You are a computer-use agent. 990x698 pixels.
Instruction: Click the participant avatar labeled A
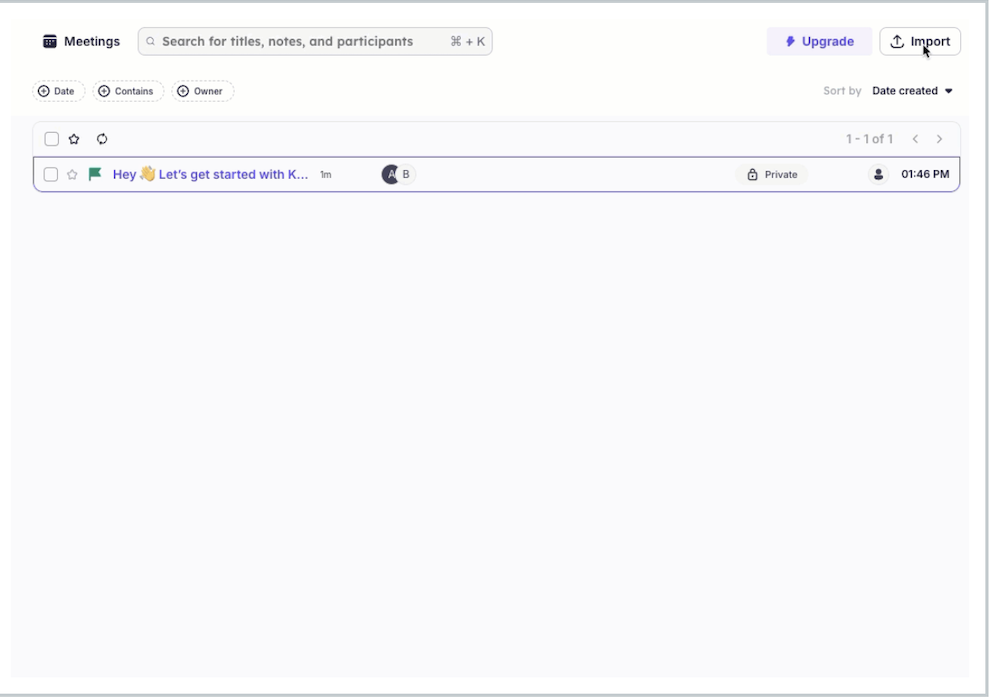click(x=388, y=173)
